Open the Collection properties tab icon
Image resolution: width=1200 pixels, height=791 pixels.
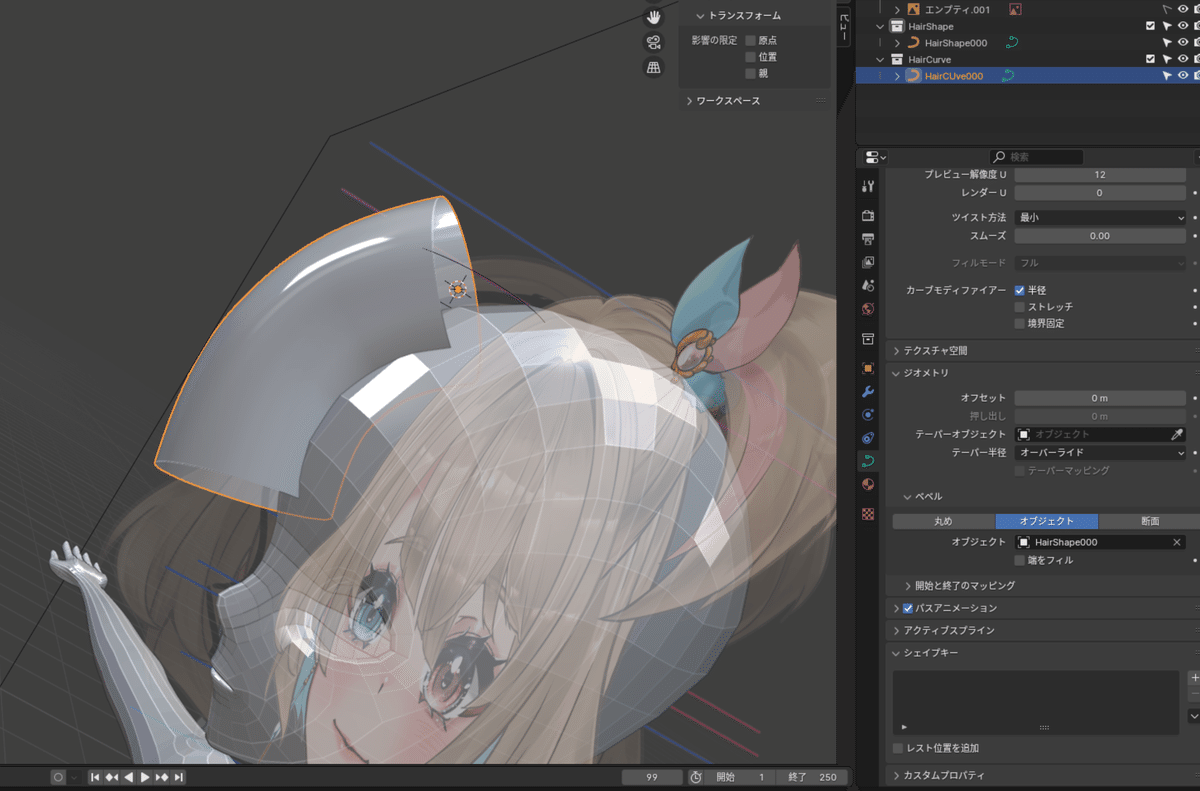pyautogui.click(x=868, y=339)
